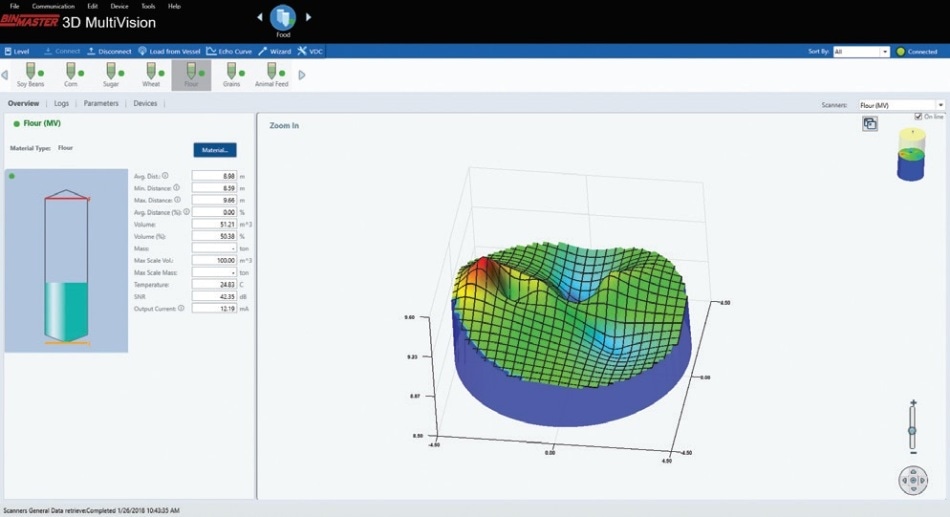Click the Zoom In label in 3D view
The width and height of the screenshot is (950, 517).
284,125
